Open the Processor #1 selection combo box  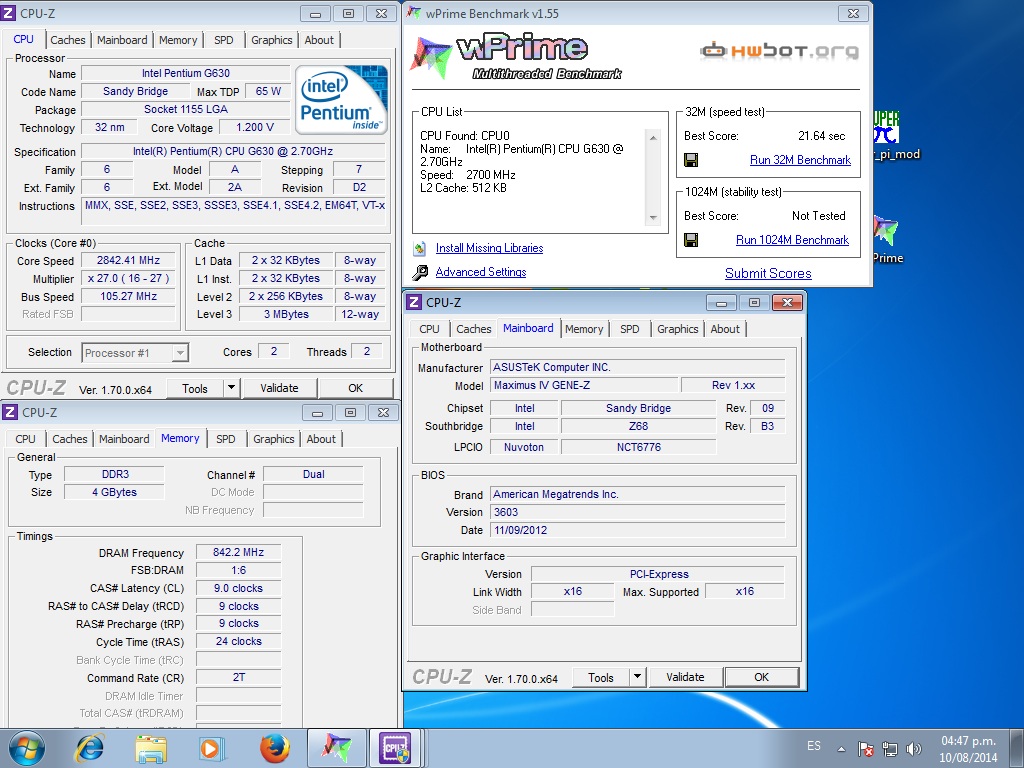pyautogui.click(x=136, y=353)
